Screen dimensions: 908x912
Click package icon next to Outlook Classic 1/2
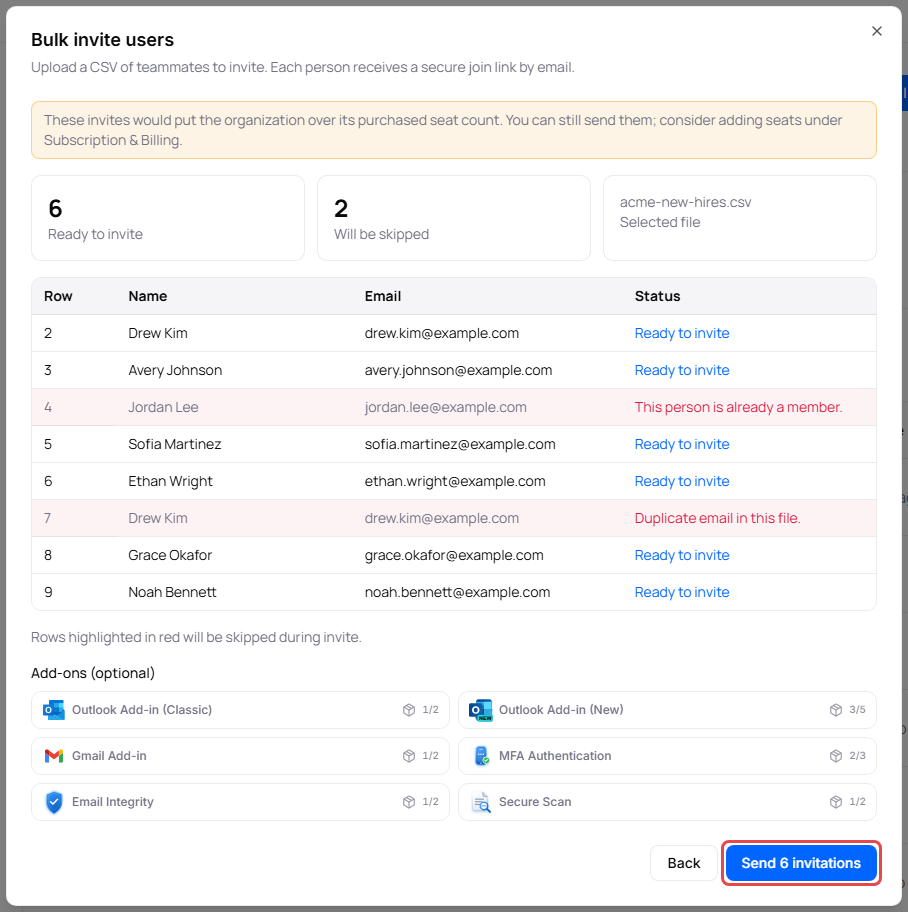point(409,710)
